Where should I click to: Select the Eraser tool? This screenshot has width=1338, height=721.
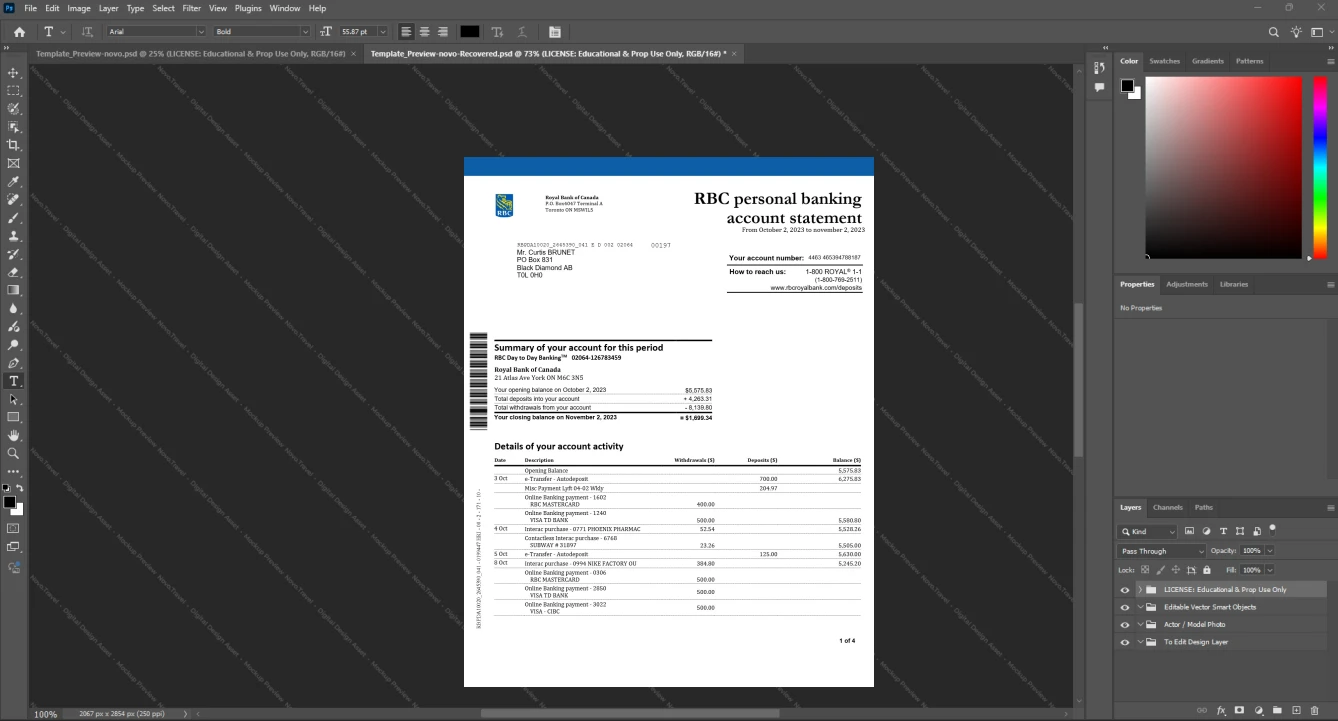(x=14, y=272)
